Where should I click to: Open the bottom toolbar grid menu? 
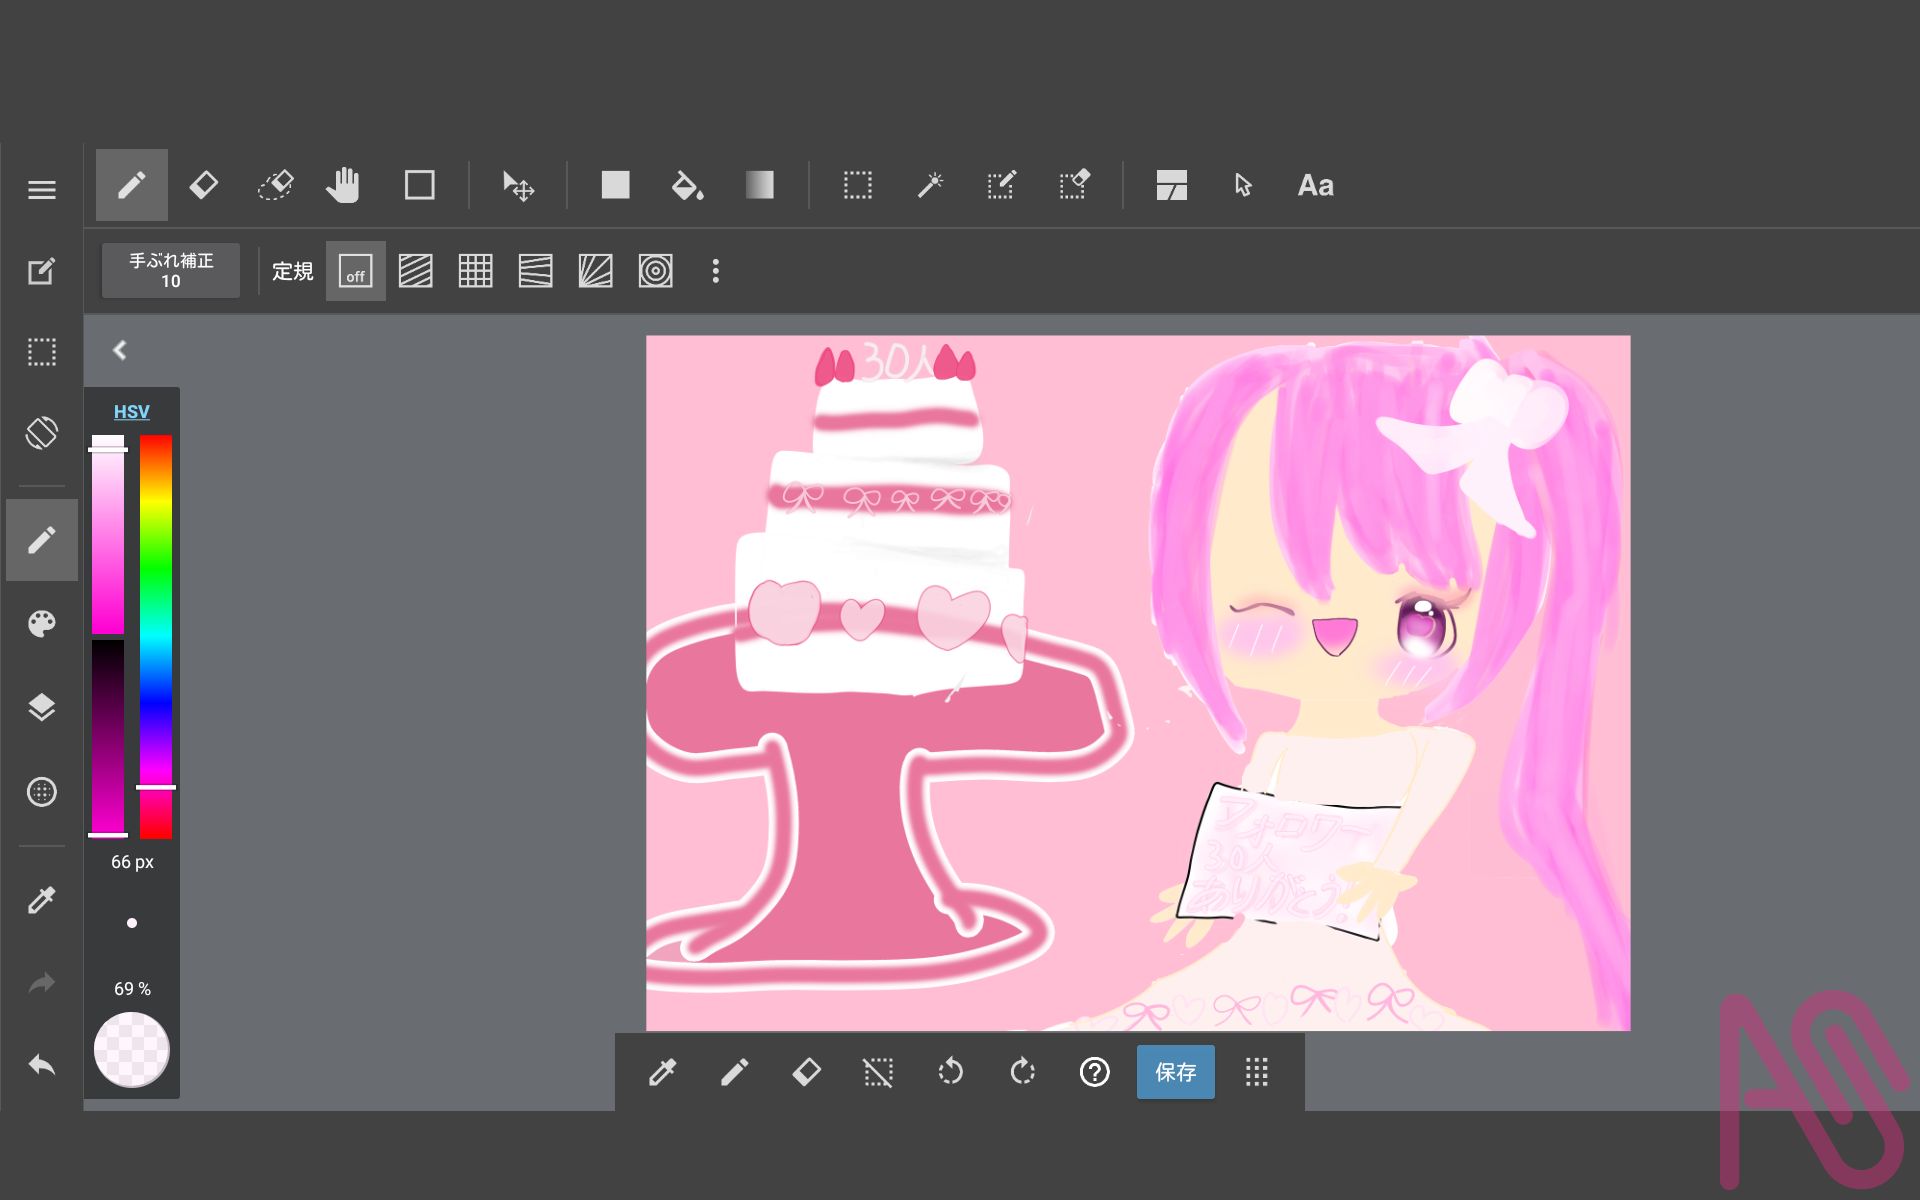pos(1256,1072)
